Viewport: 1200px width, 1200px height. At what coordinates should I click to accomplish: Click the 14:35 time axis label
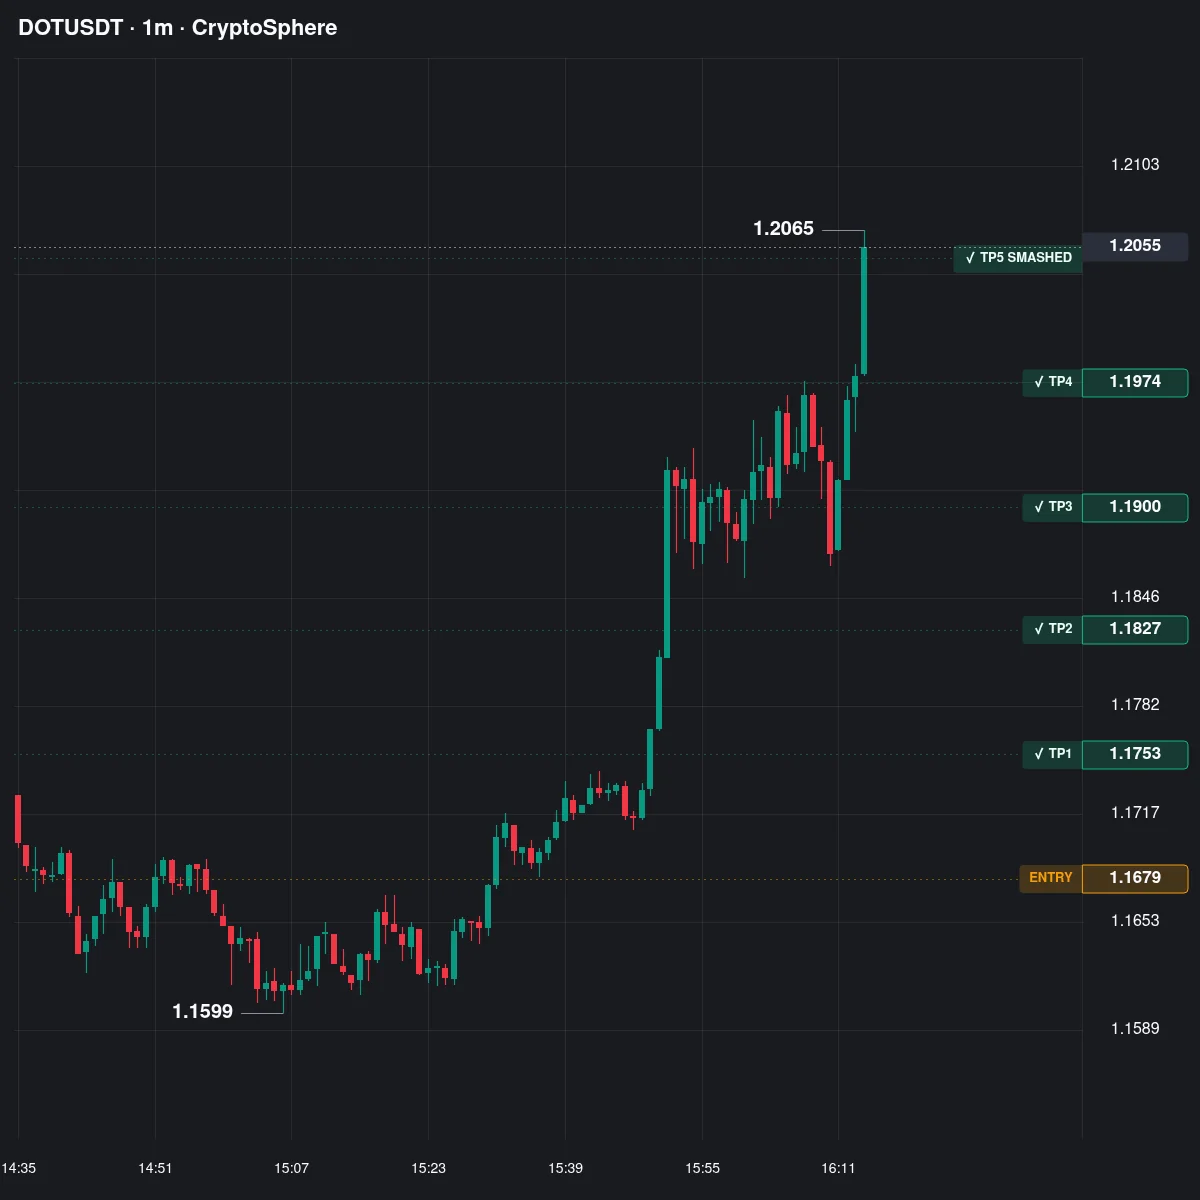[19, 1168]
